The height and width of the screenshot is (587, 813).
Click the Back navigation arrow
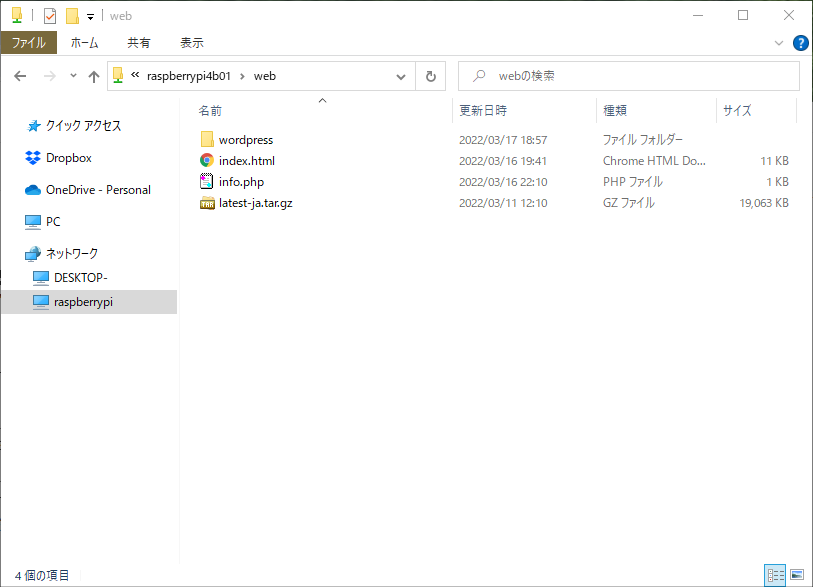(20, 76)
